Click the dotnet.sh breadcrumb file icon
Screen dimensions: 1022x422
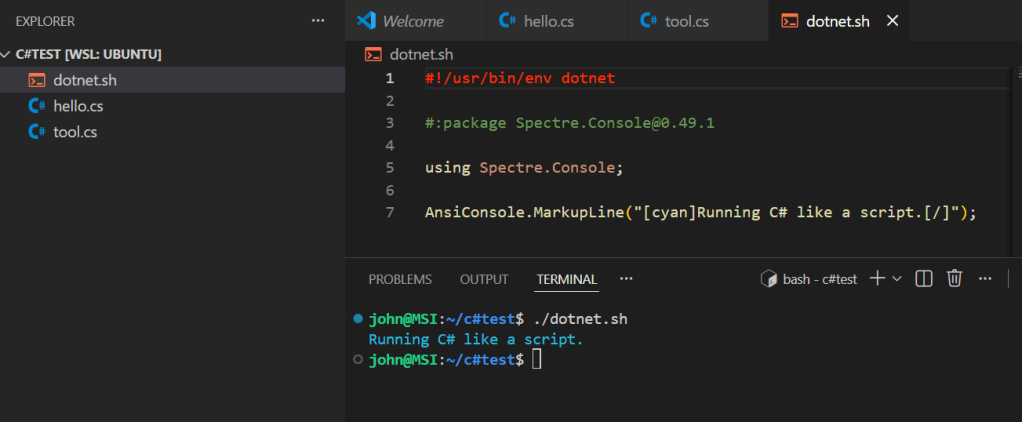click(x=373, y=55)
